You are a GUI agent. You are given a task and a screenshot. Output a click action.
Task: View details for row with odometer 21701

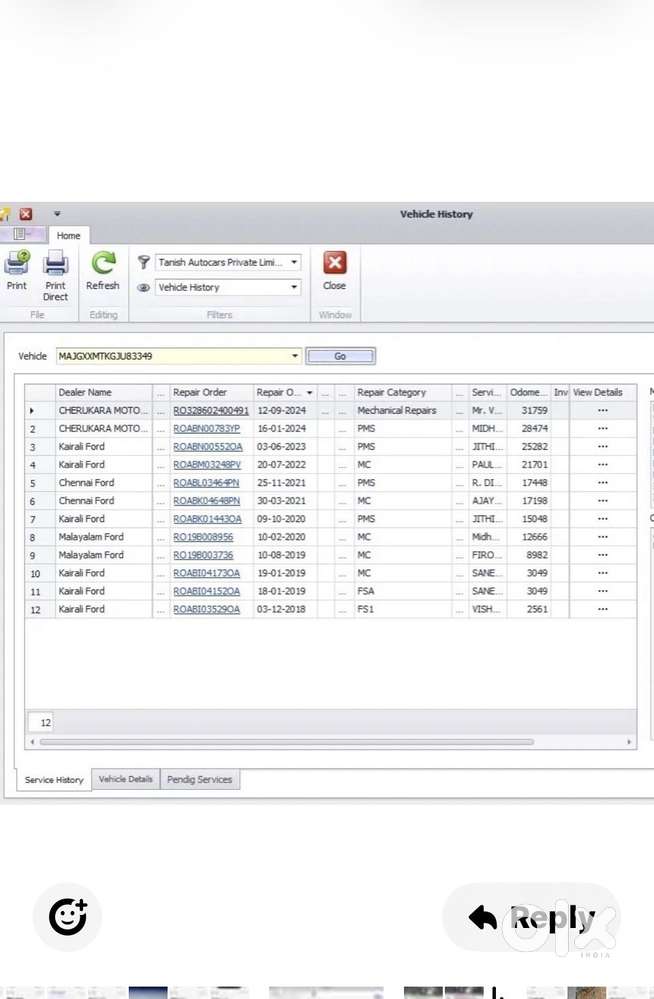point(602,464)
